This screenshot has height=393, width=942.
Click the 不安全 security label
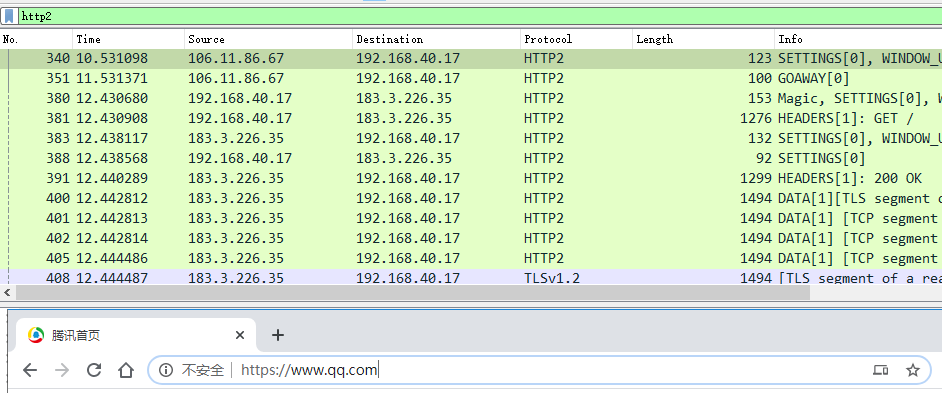pyautogui.click(x=203, y=370)
